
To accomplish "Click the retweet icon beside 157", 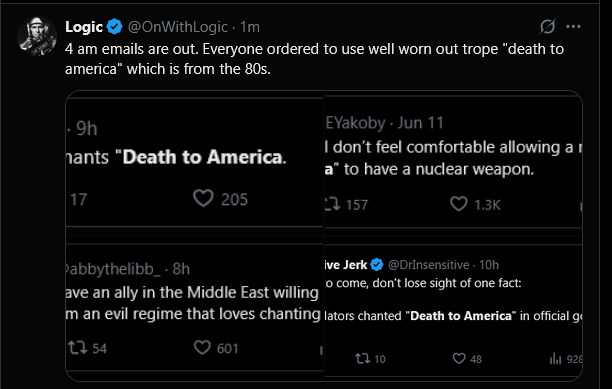I will click(x=332, y=204).
